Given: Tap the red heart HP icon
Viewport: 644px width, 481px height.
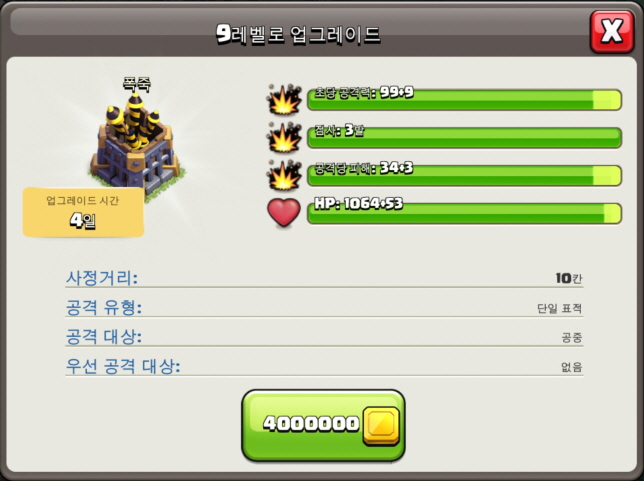Looking at the screenshot, I should point(283,212).
